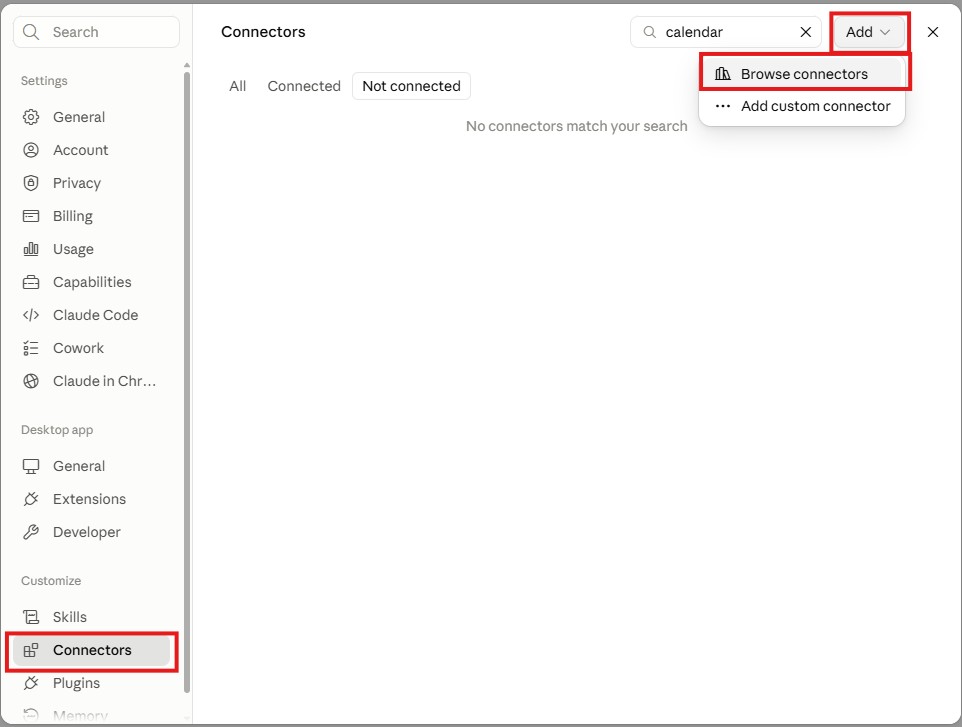Screen dimensions: 962x727
Task: Click the Billing card icon
Action: click(31, 216)
